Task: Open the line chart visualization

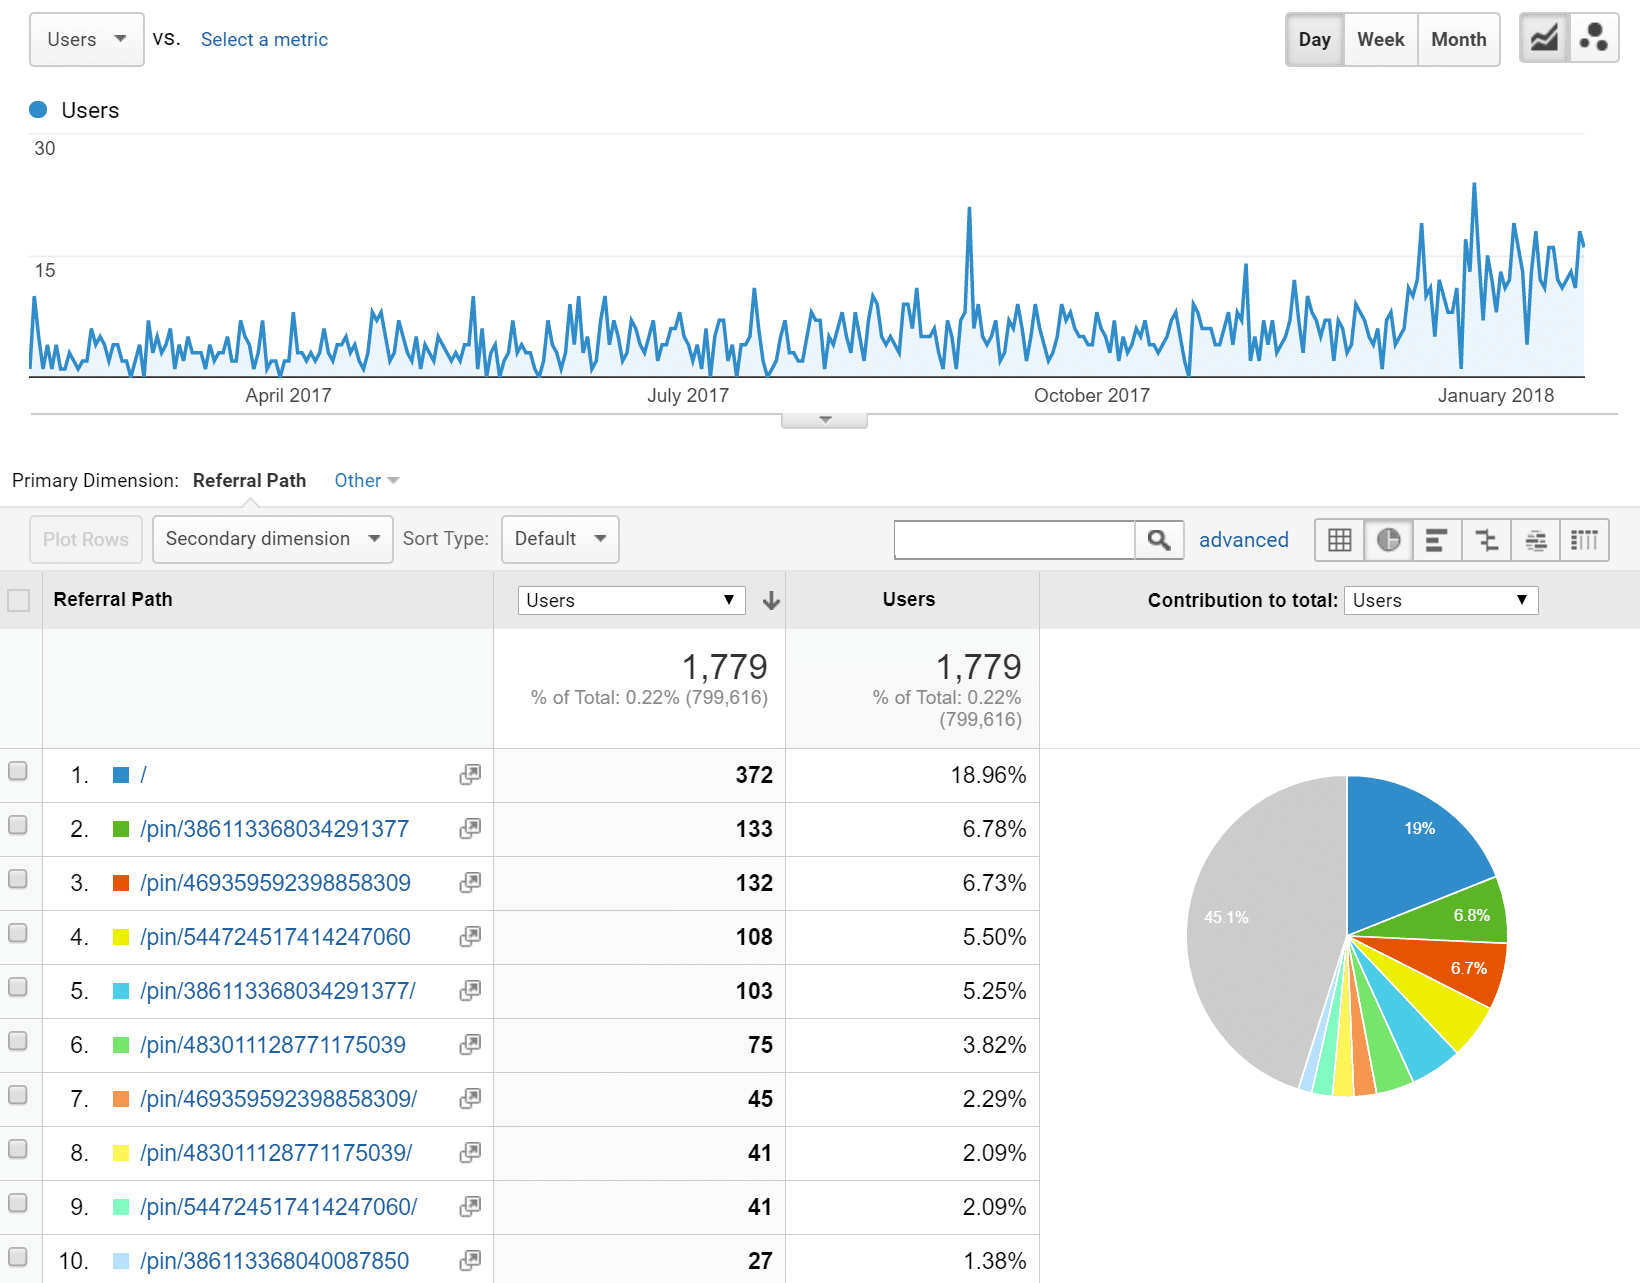Action: (1543, 38)
